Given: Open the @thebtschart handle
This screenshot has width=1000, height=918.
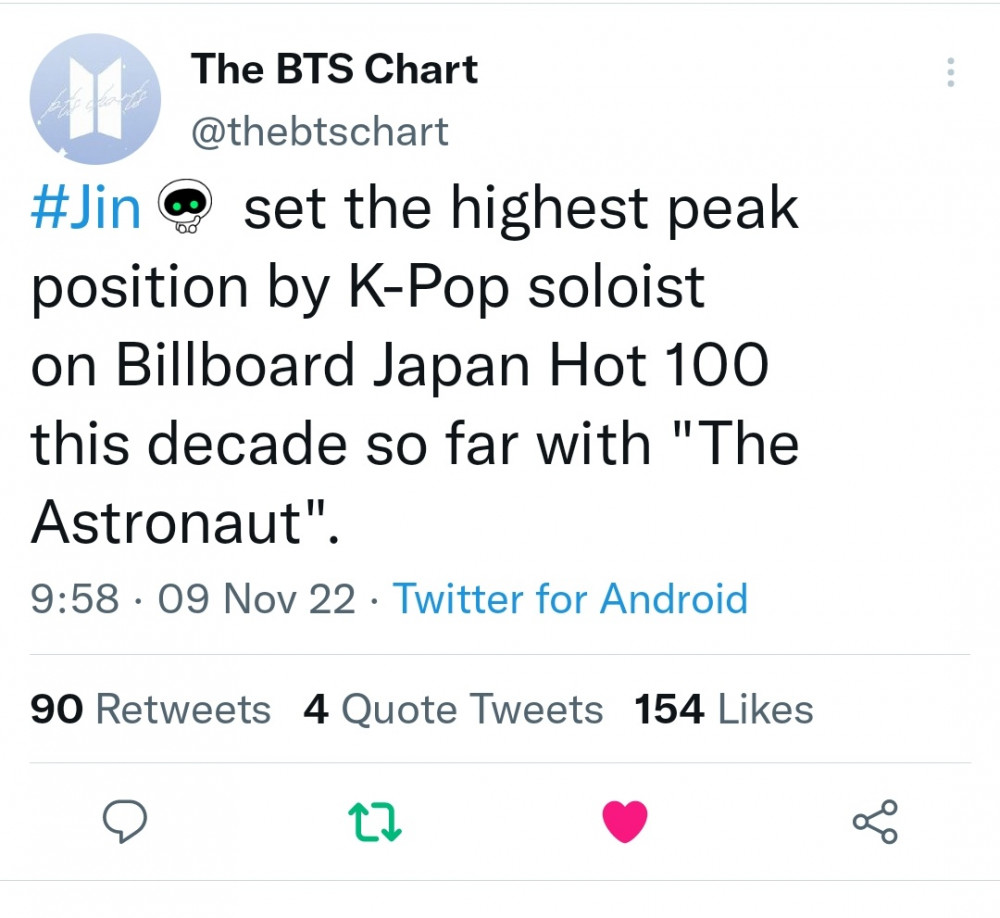Looking at the screenshot, I should (x=320, y=131).
